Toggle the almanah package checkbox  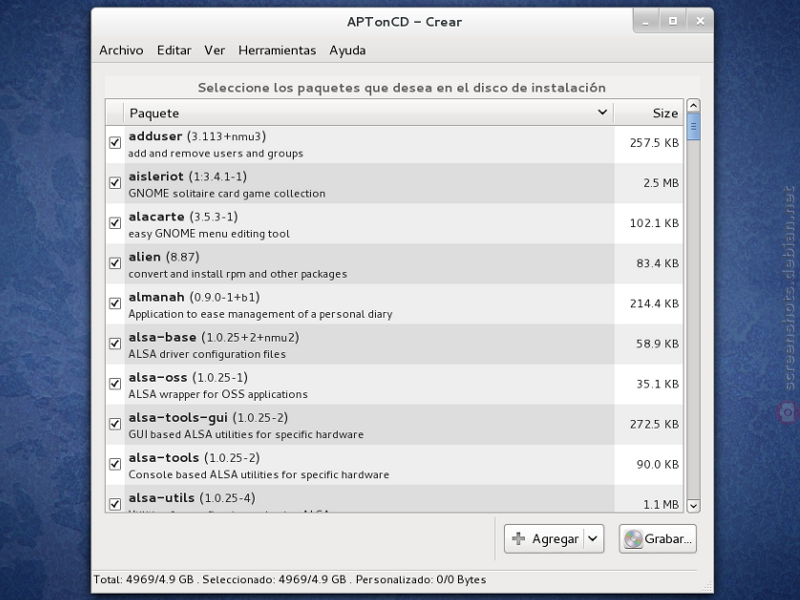coord(115,304)
